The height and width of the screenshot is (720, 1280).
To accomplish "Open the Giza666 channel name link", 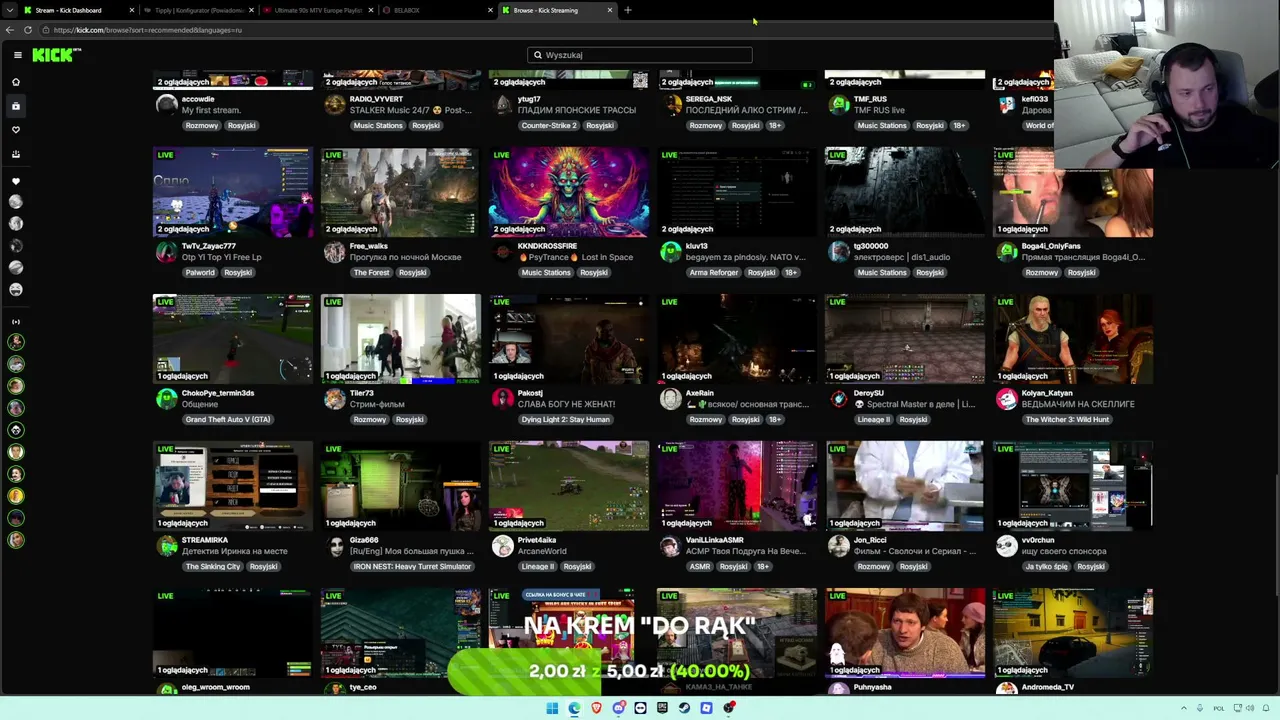I will pyautogui.click(x=364, y=540).
